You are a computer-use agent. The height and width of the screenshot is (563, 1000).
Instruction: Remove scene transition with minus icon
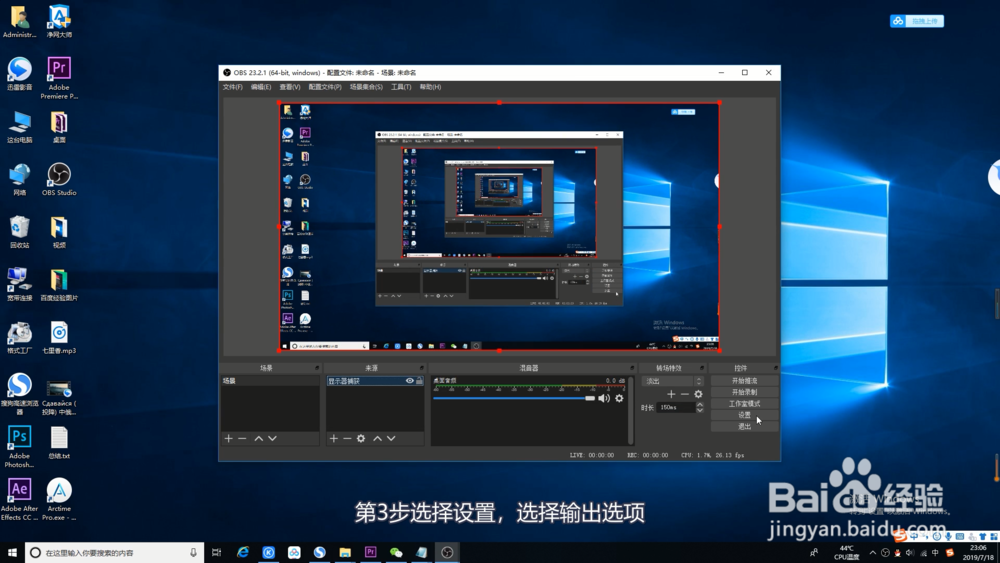tap(684, 394)
